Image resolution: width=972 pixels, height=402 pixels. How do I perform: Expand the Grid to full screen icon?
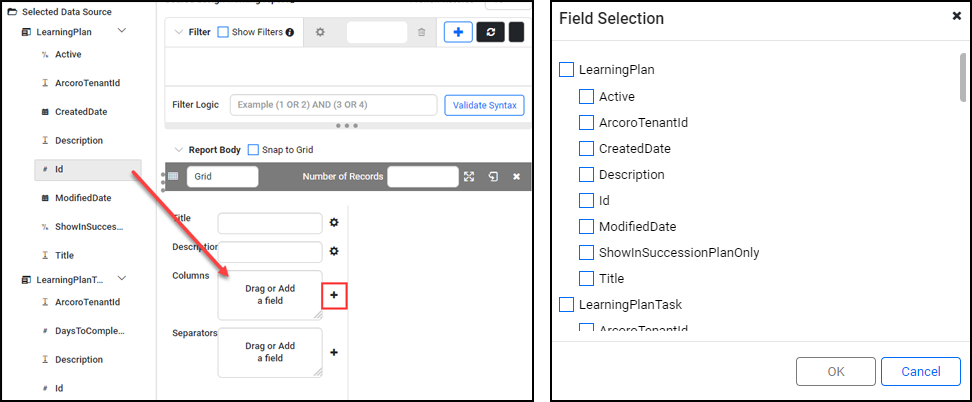pos(469,177)
